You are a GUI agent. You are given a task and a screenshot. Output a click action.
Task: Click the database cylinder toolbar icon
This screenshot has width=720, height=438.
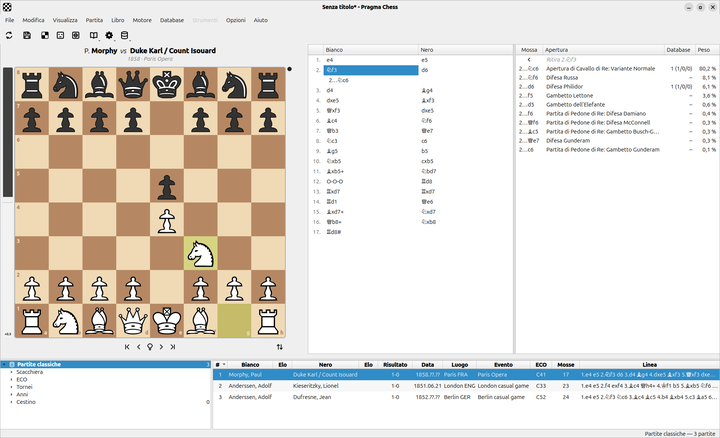(x=124, y=35)
